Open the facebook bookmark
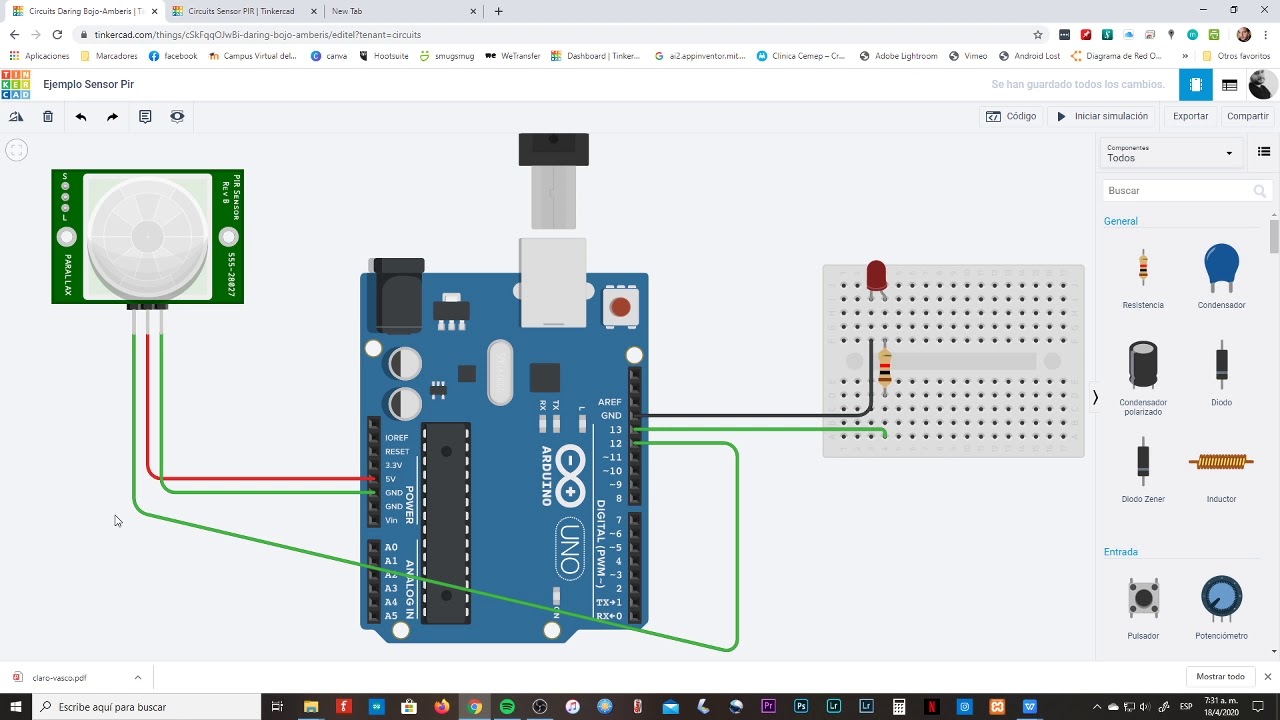1280x720 pixels. click(173, 56)
